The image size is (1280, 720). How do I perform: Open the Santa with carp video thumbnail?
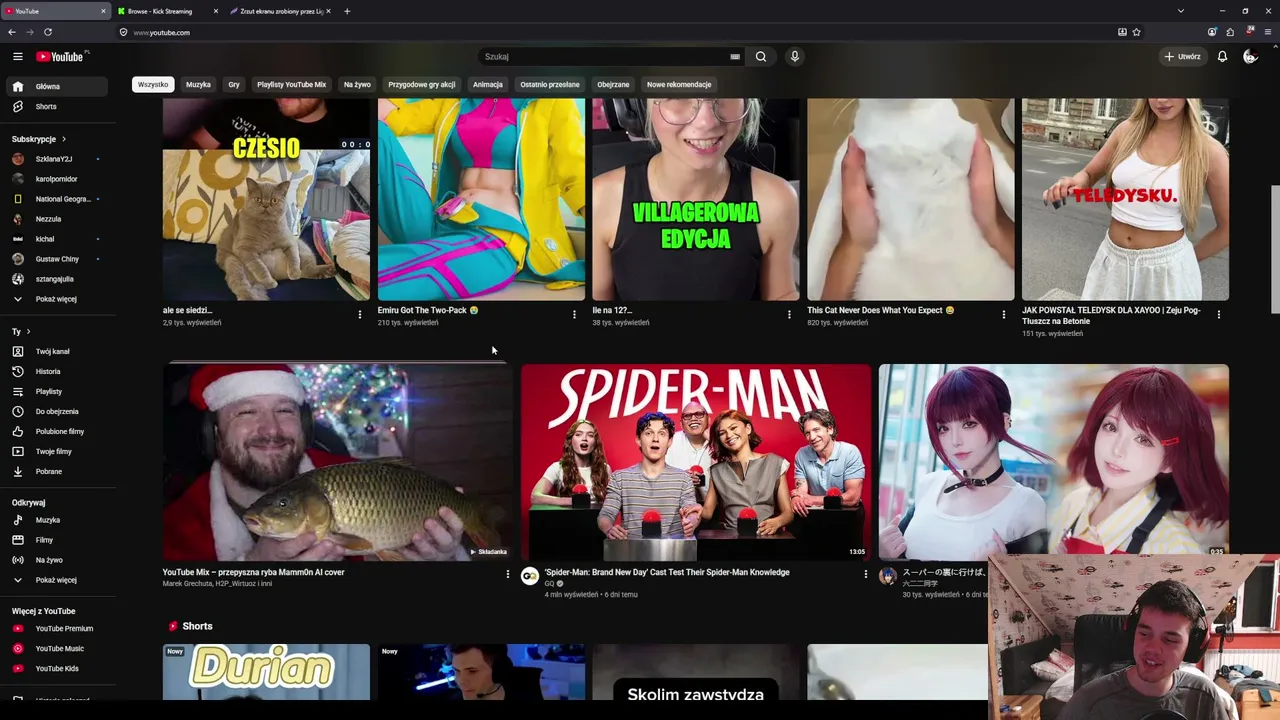[x=338, y=462]
